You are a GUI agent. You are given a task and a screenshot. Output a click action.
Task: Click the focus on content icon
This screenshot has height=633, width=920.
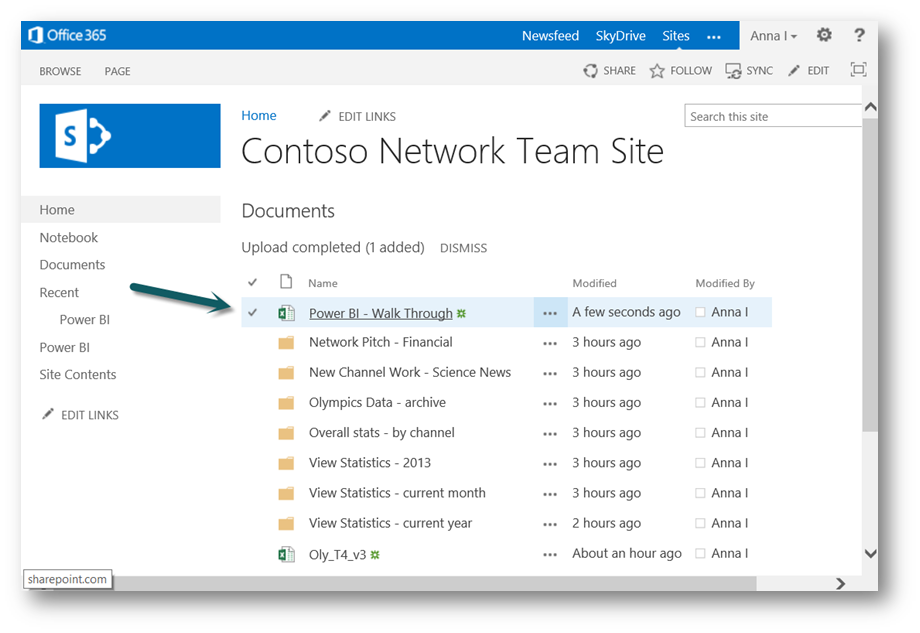click(858, 70)
